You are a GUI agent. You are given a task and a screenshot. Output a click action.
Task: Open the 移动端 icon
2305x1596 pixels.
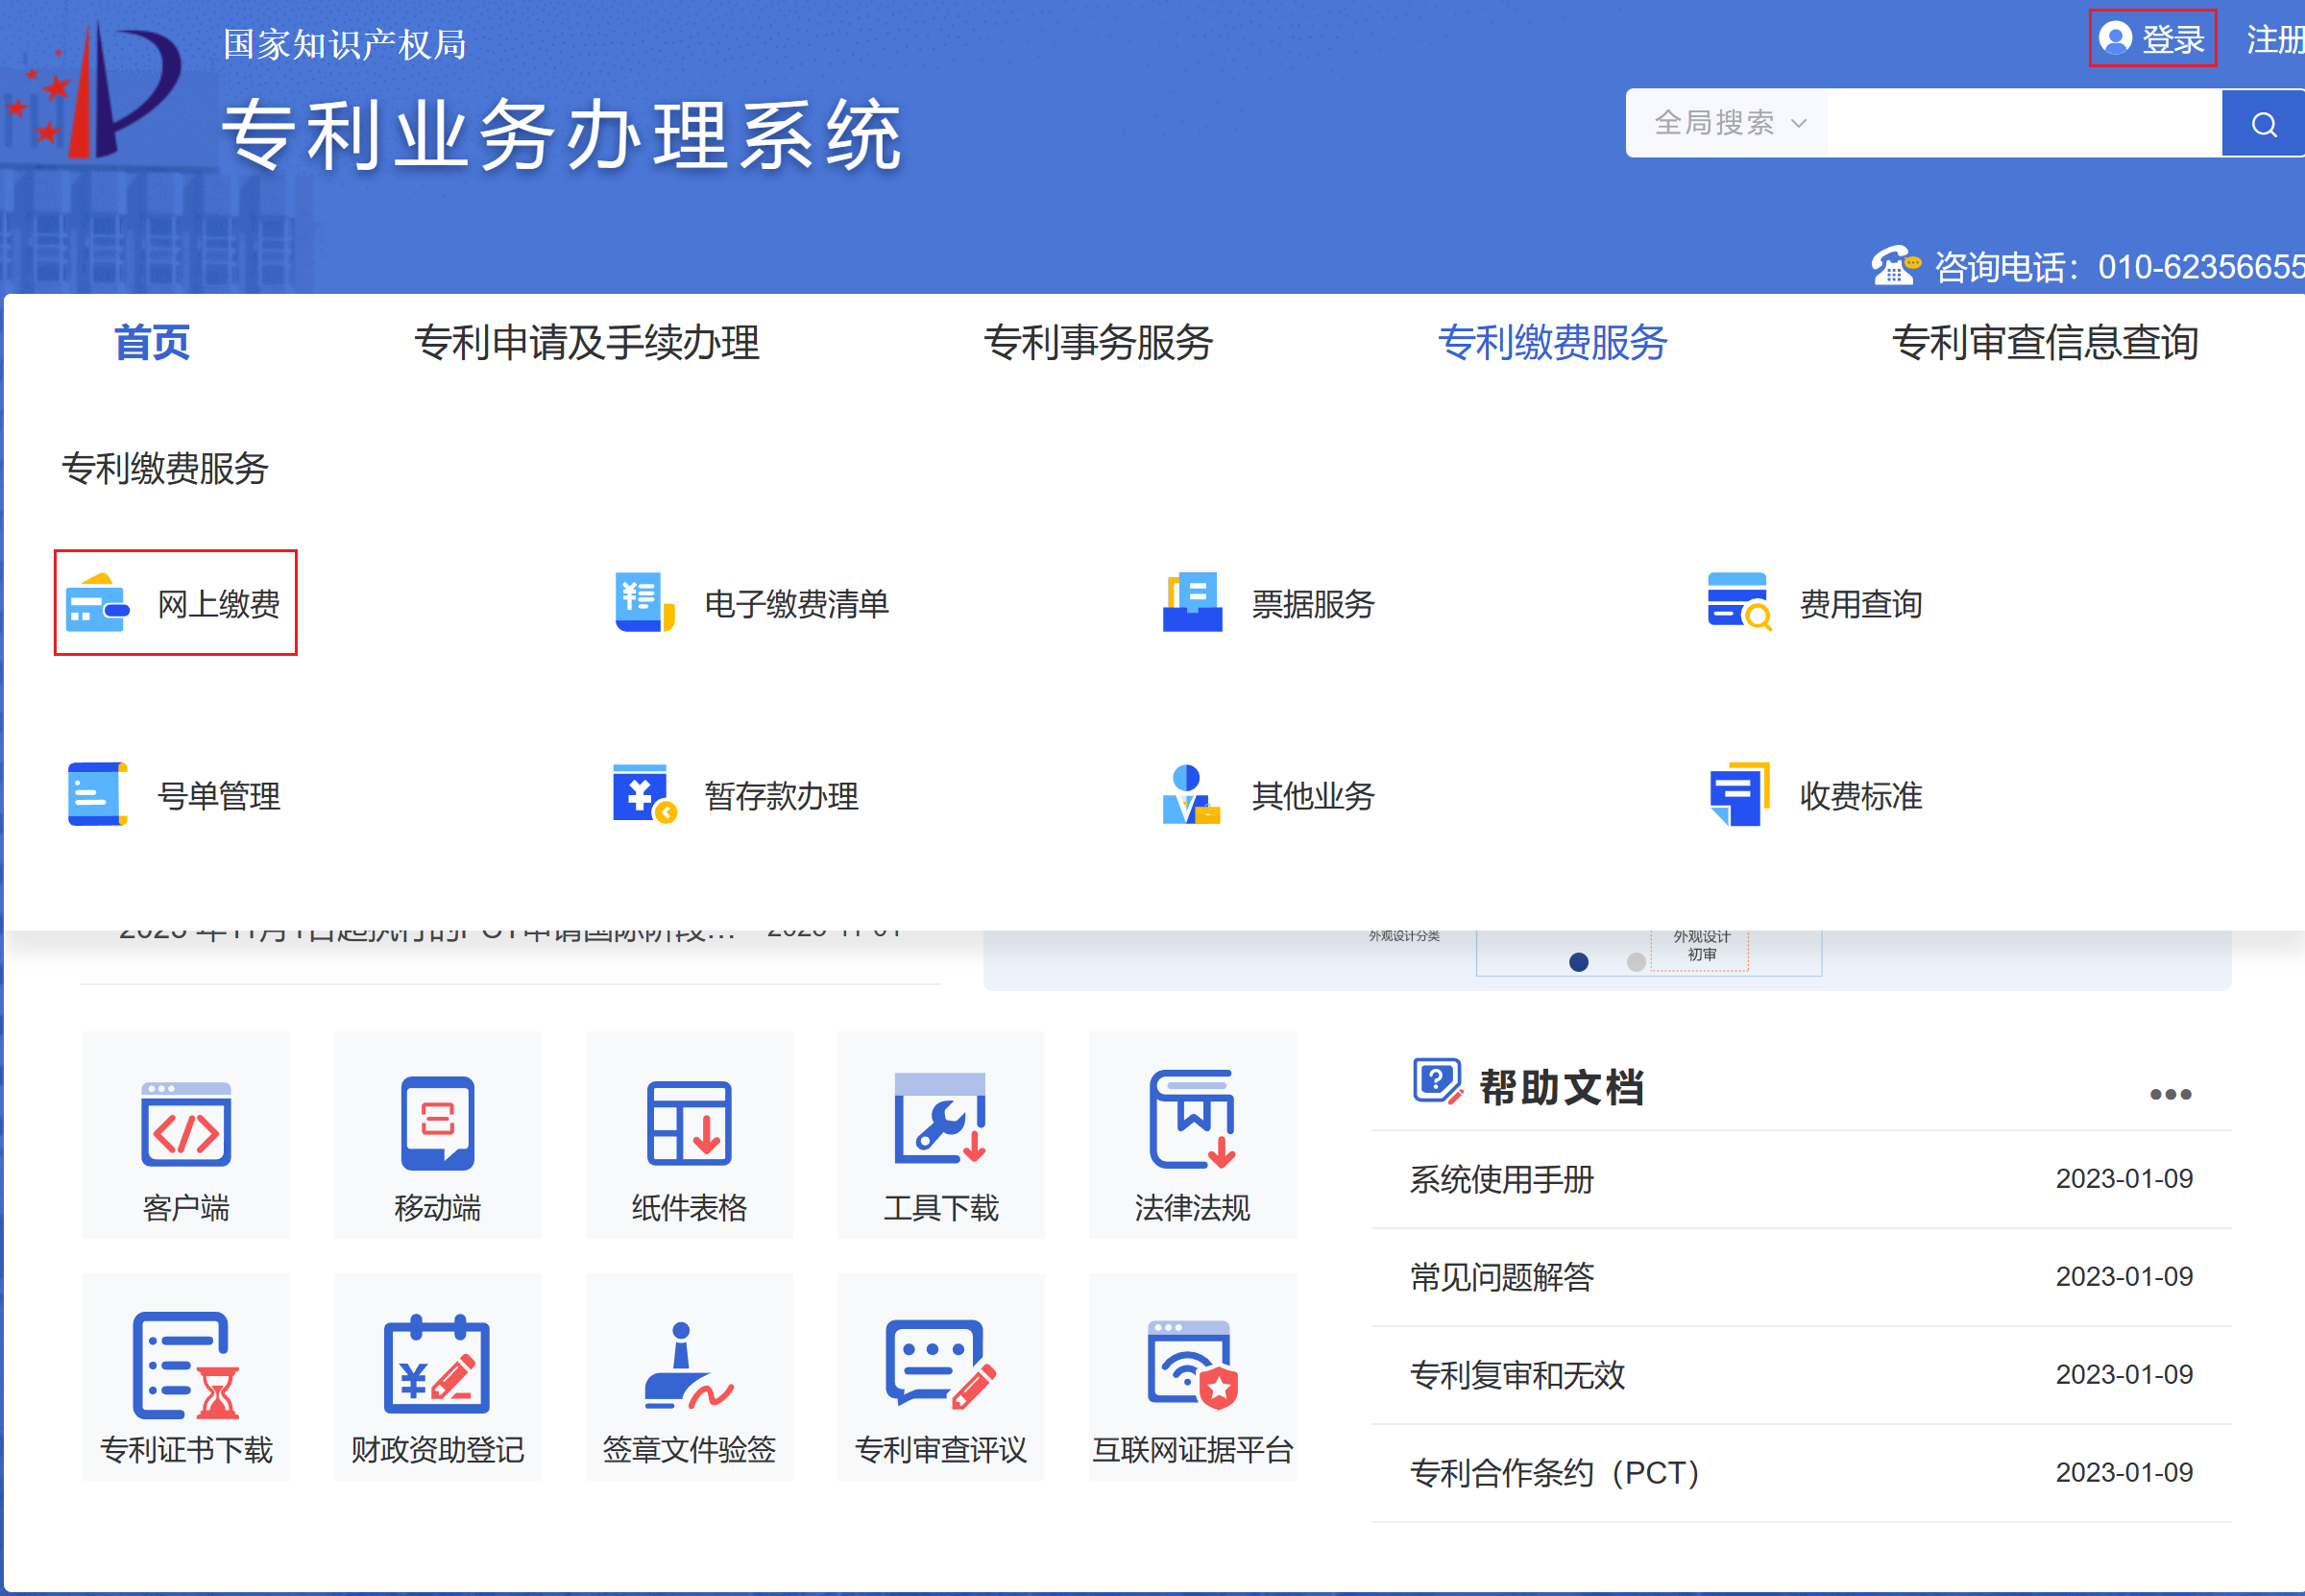(437, 1124)
